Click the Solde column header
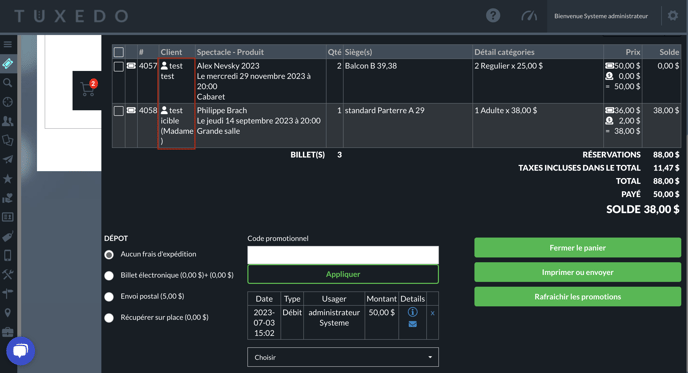Viewport: 688px width, 373px height. click(669, 52)
